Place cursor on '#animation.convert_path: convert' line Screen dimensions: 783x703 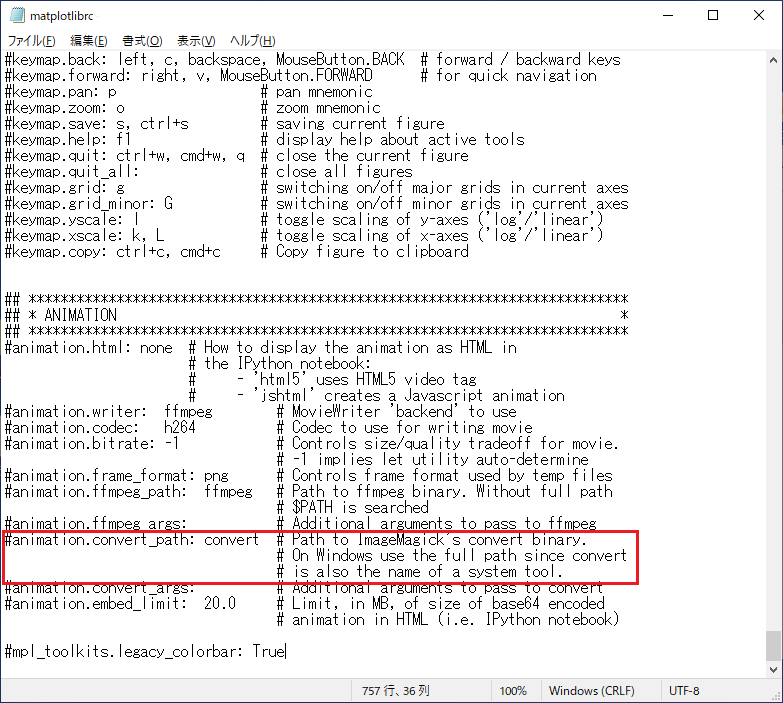[x=296, y=539]
